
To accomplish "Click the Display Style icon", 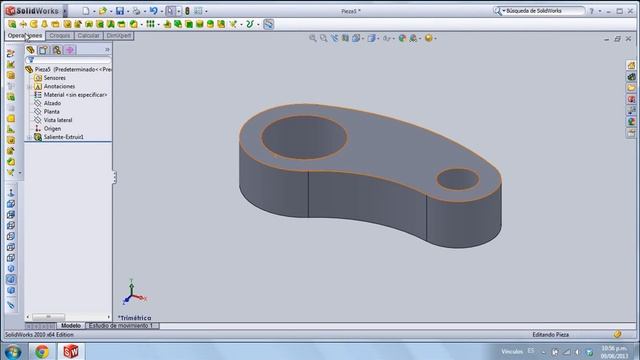I will (x=371, y=38).
